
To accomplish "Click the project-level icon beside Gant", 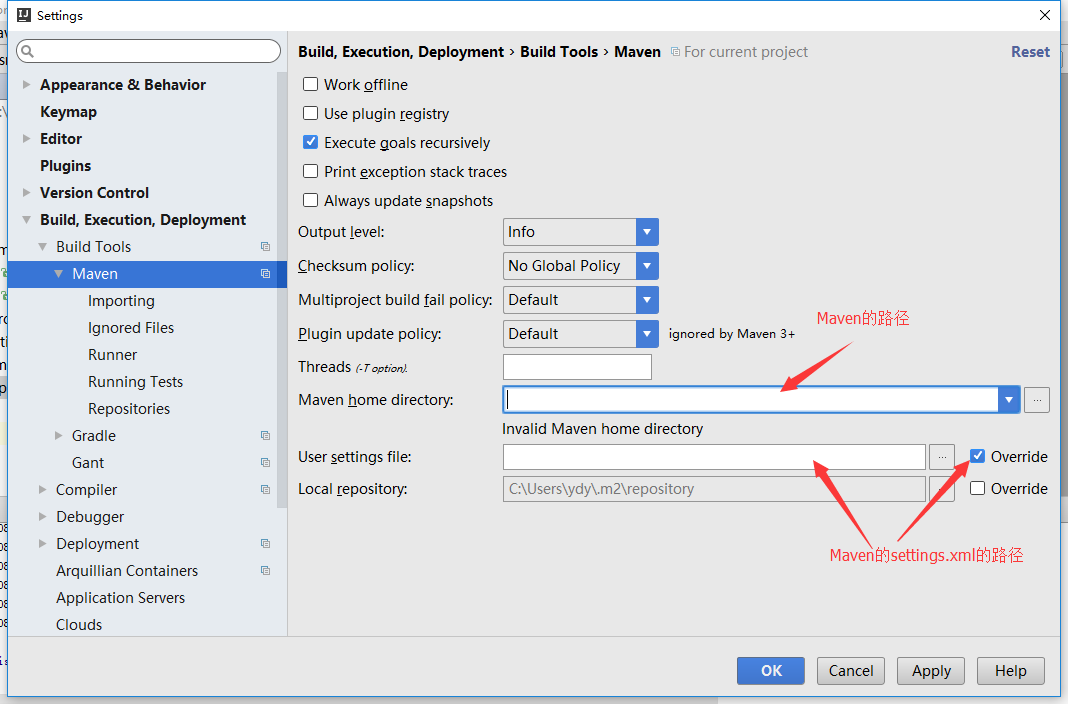I will tap(266, 463).
